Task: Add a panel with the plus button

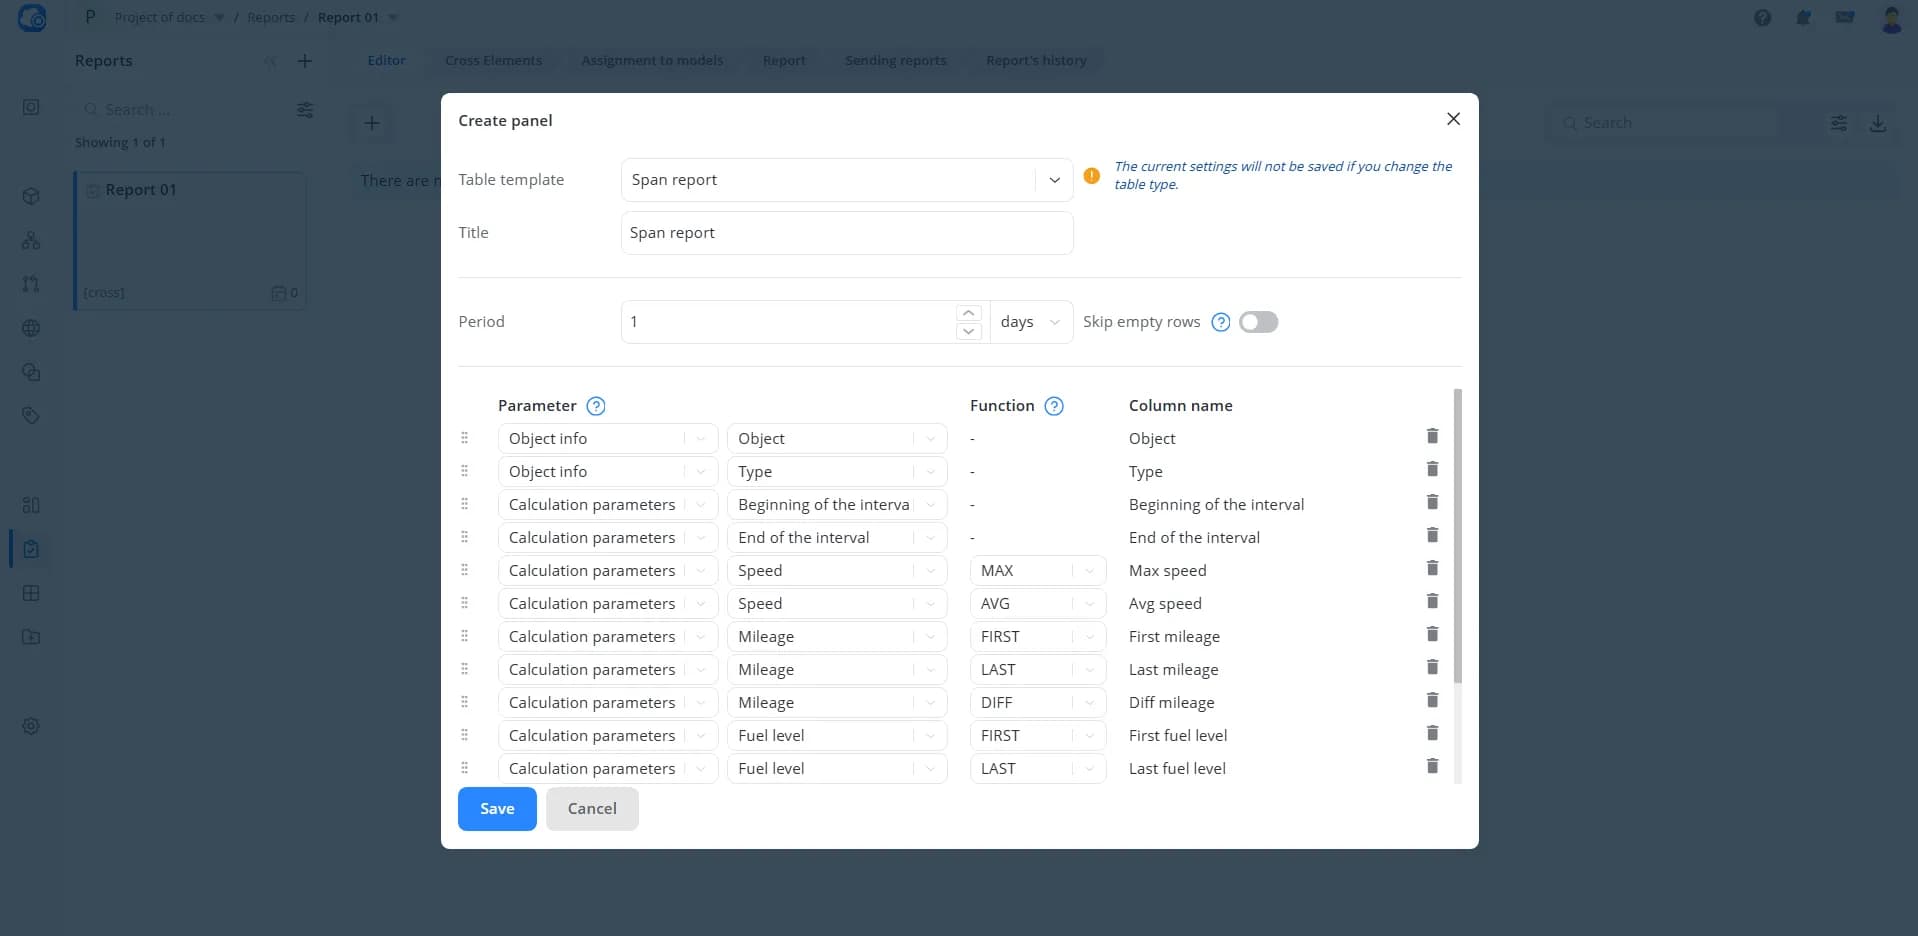Action: point(371,123)
